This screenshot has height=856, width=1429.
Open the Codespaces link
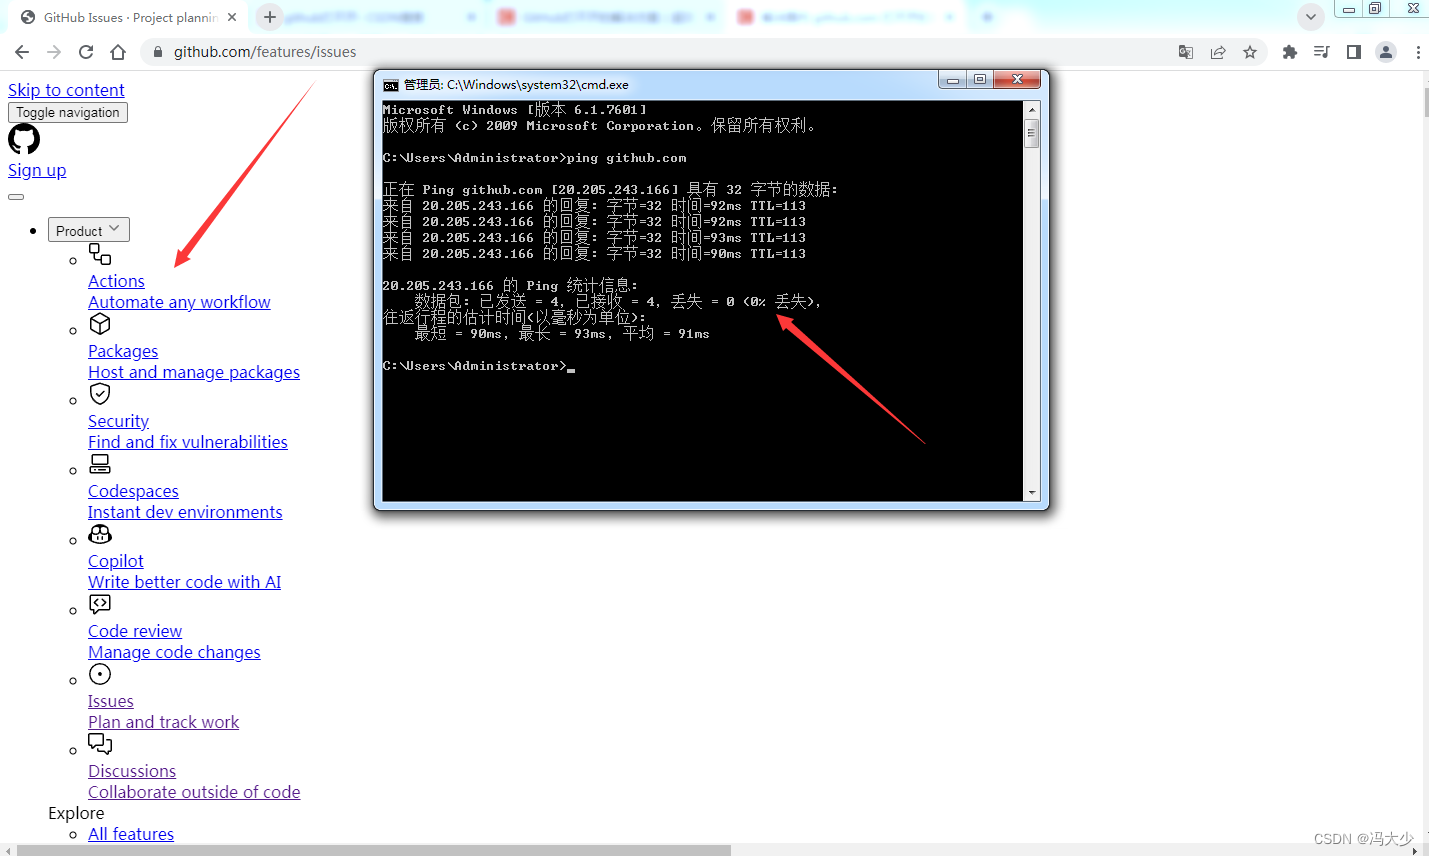[133, 491]
